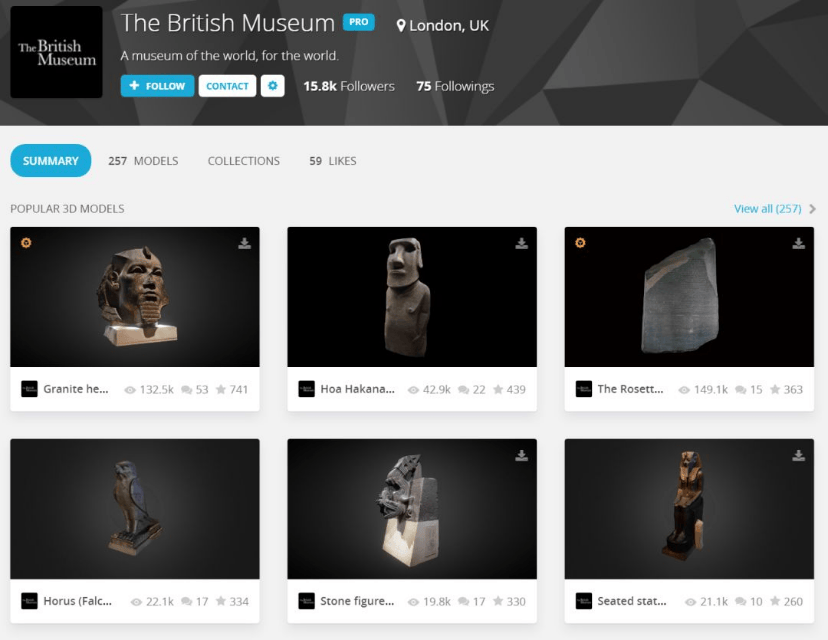
Task: Click the star likes icon showing 334
Action: click(221, 601)
